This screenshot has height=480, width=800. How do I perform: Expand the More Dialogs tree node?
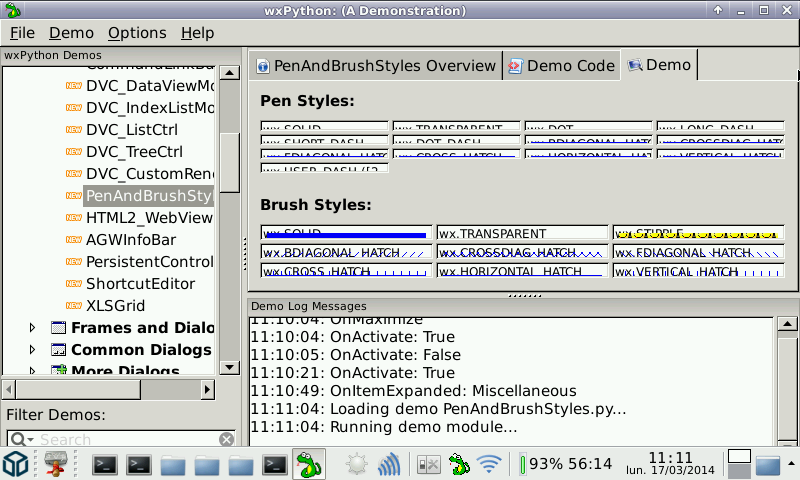[x=32, y=370]
